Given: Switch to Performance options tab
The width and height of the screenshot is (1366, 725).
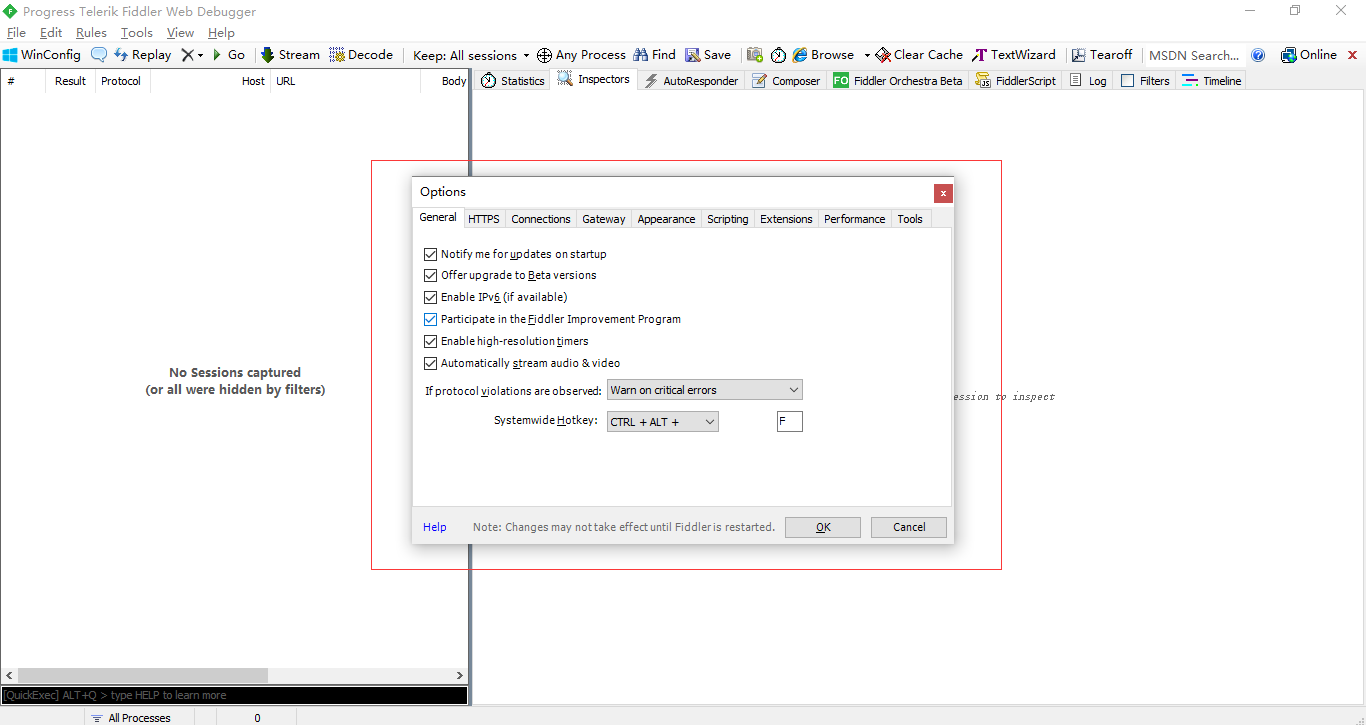Looking at the screenshot, I should click(x=854, y=219).
